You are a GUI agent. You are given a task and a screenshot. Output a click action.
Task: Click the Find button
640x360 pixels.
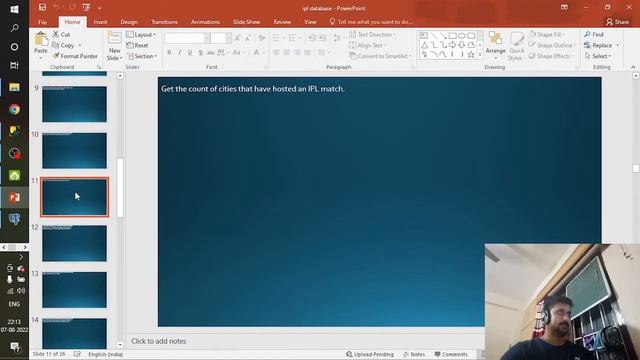tap(594, 34)
